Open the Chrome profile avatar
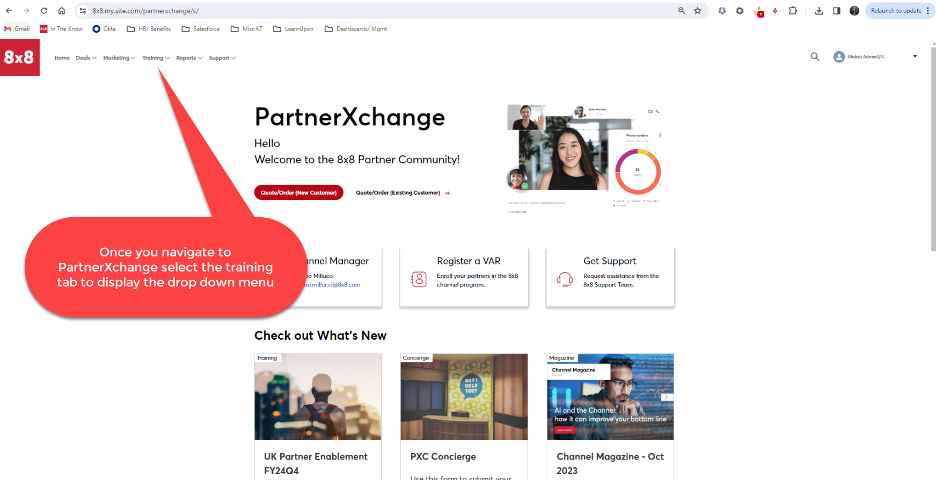This screenshot has width=936, height=480. click(854, 11)
